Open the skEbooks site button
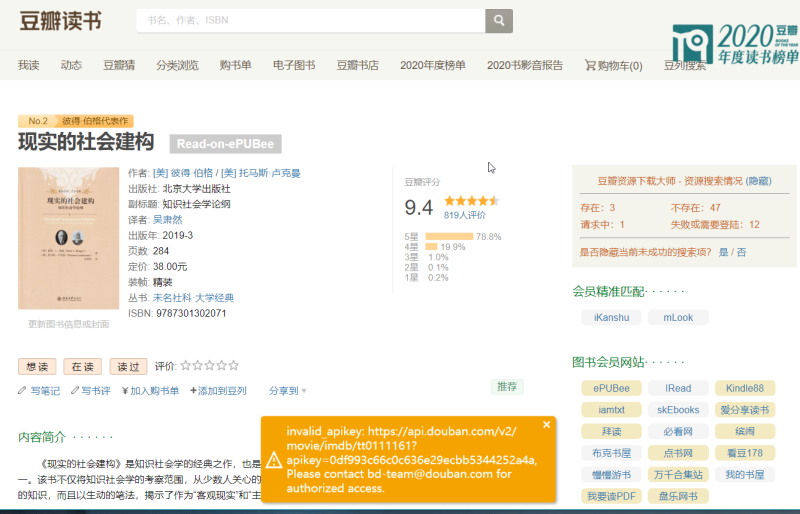Viewport: 800px width, 514px height. click(678, 410)
